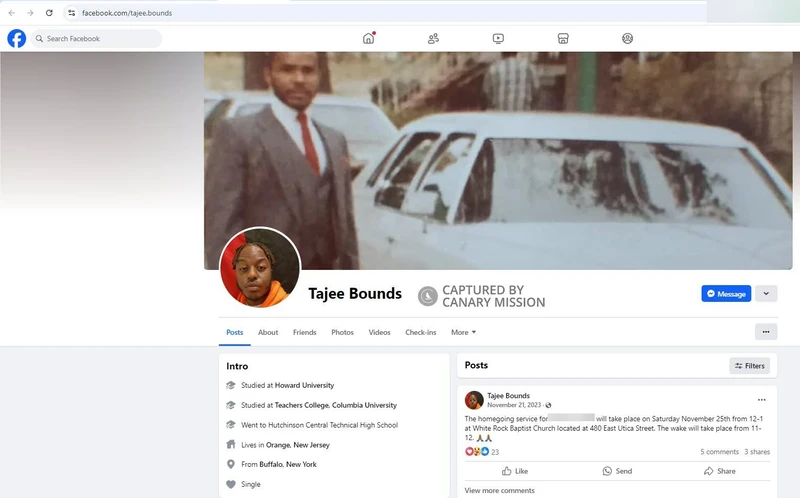Image resolution: width=800 pixels, height=498 pixels.
Task: Expand the More tab dropdown
Action: click(x=463, y=332)
